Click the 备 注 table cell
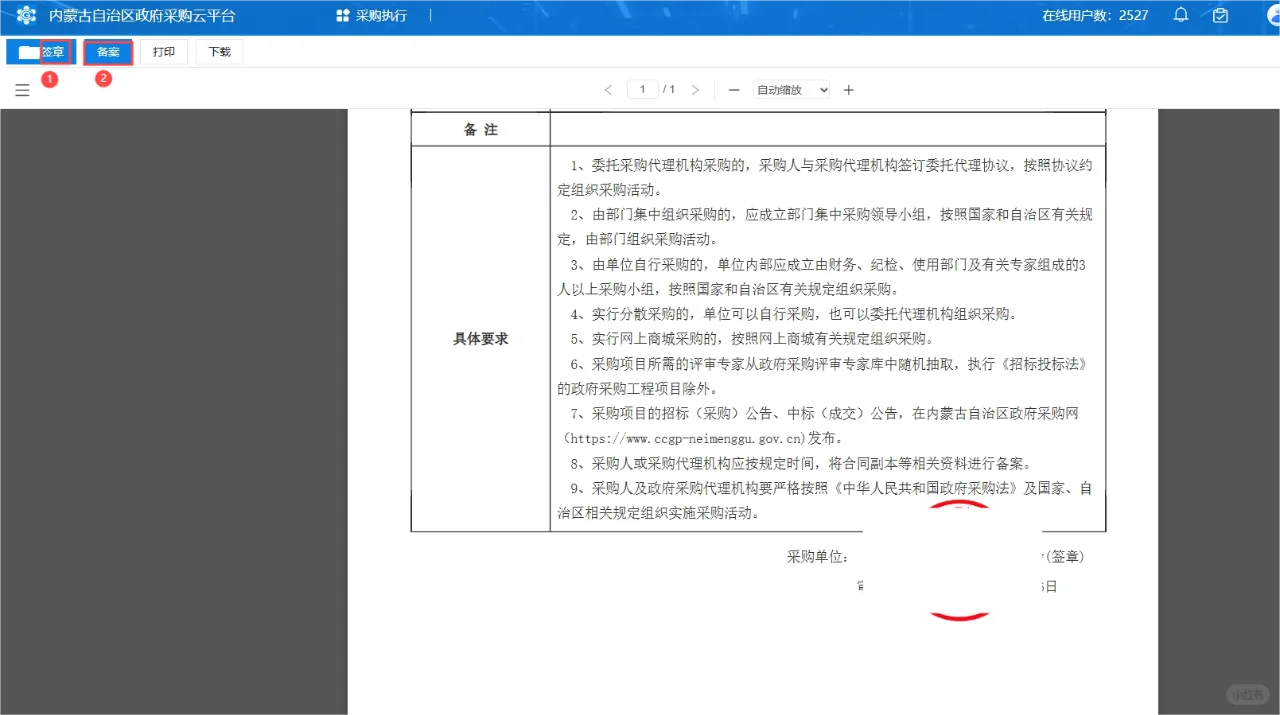 point(481,130)
